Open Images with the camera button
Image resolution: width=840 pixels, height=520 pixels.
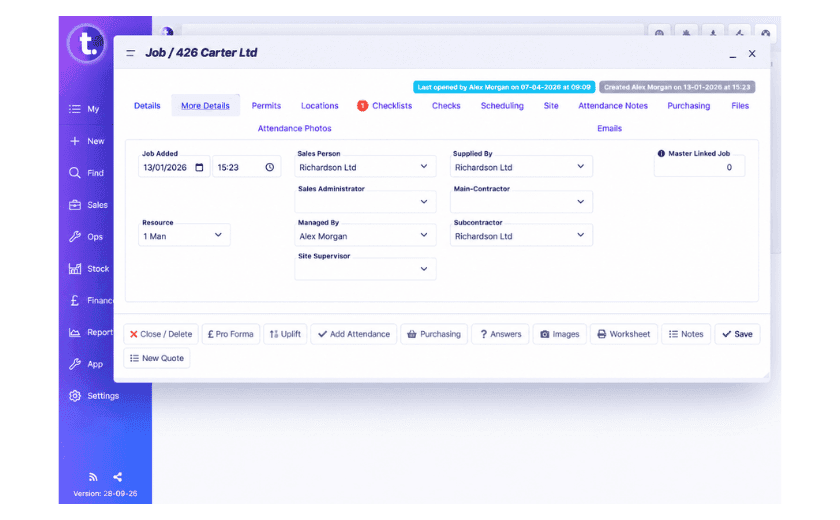click(559, 334)
